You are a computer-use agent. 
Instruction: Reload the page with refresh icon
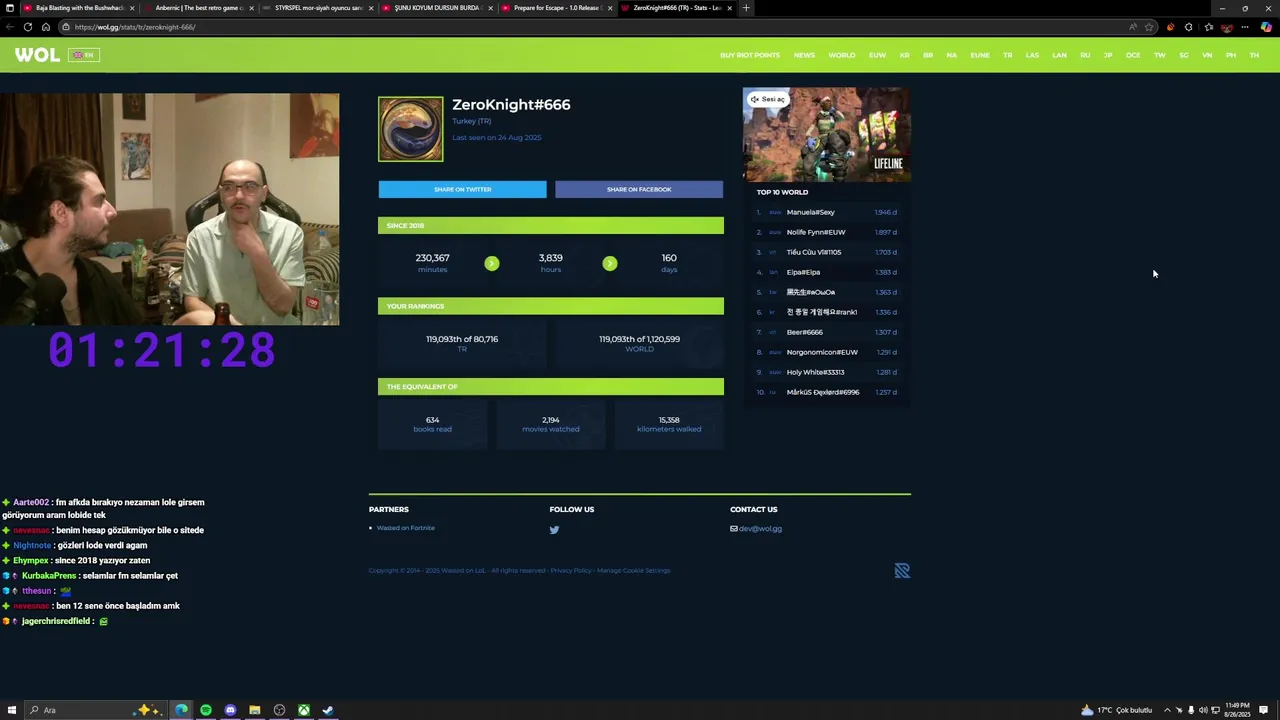(x=27, y=27)
